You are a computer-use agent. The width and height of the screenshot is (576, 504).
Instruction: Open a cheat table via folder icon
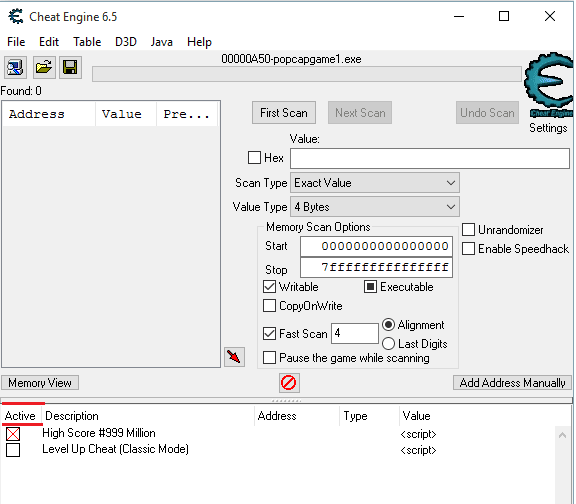point(44,68)
